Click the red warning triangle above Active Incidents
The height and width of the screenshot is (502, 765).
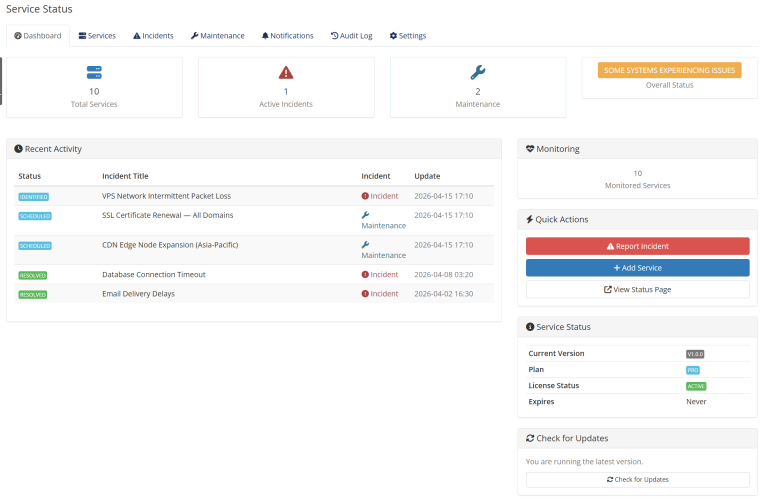coord(286,73)
